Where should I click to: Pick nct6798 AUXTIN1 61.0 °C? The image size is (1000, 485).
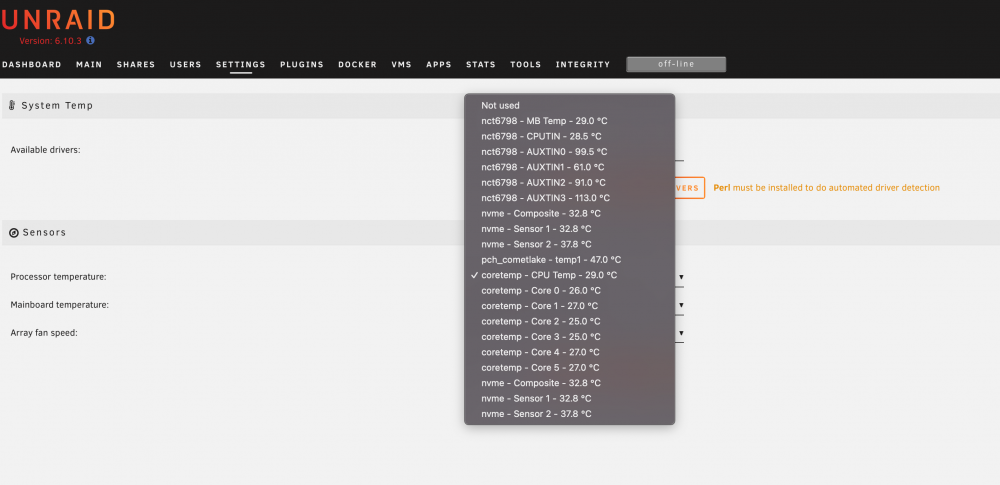point(569,167)
